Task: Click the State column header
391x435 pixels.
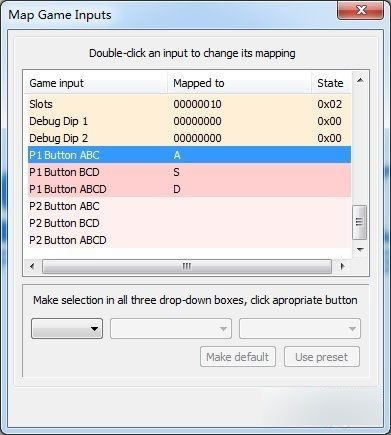Action: pyautogui.click(x=331, y=83)
